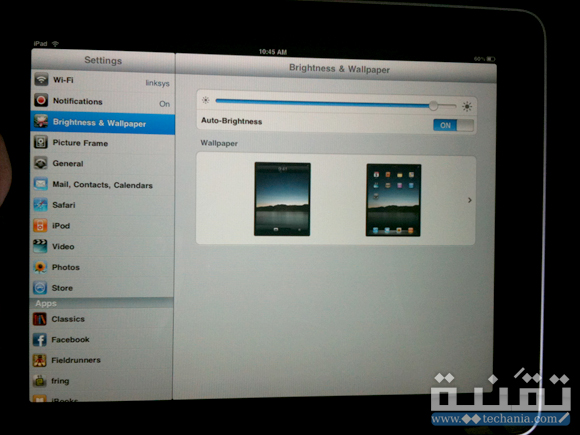Image resolution: width=580 pixels, height=435 pixels.
Task: Open Facebook app settings label
Action: [70, 340]
